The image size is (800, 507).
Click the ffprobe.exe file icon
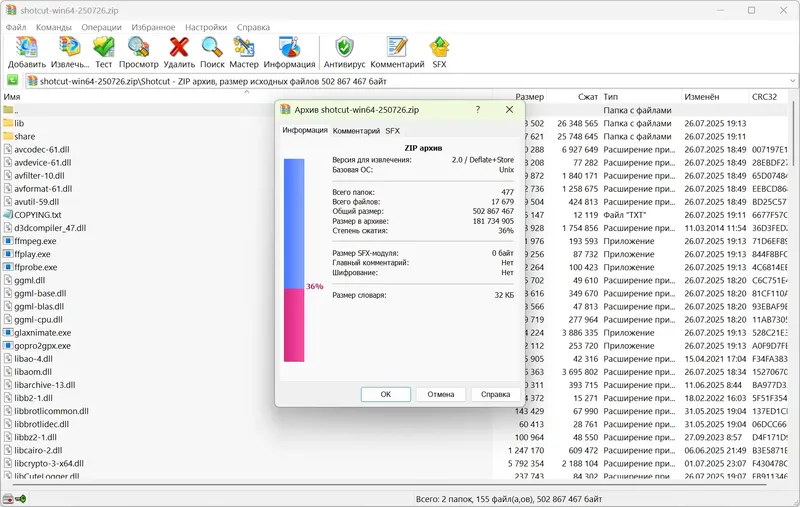(x=8, y=267)
